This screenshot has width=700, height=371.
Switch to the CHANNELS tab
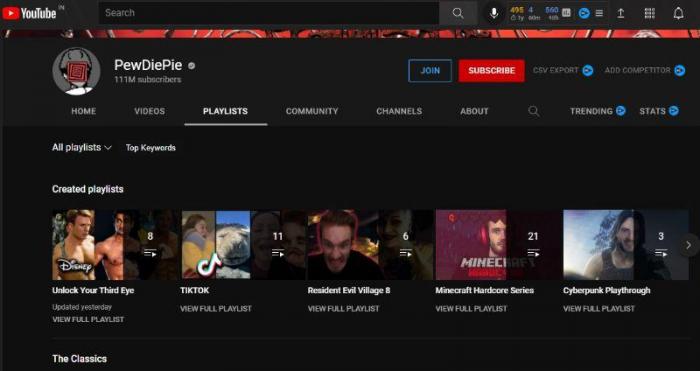point(399,111)
